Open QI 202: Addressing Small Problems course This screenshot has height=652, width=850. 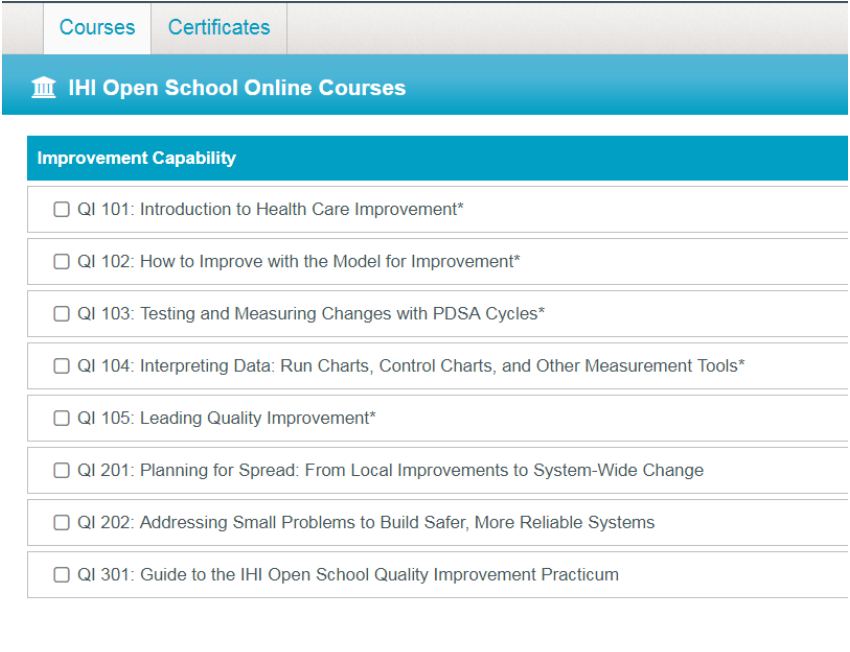coord(366,522)
